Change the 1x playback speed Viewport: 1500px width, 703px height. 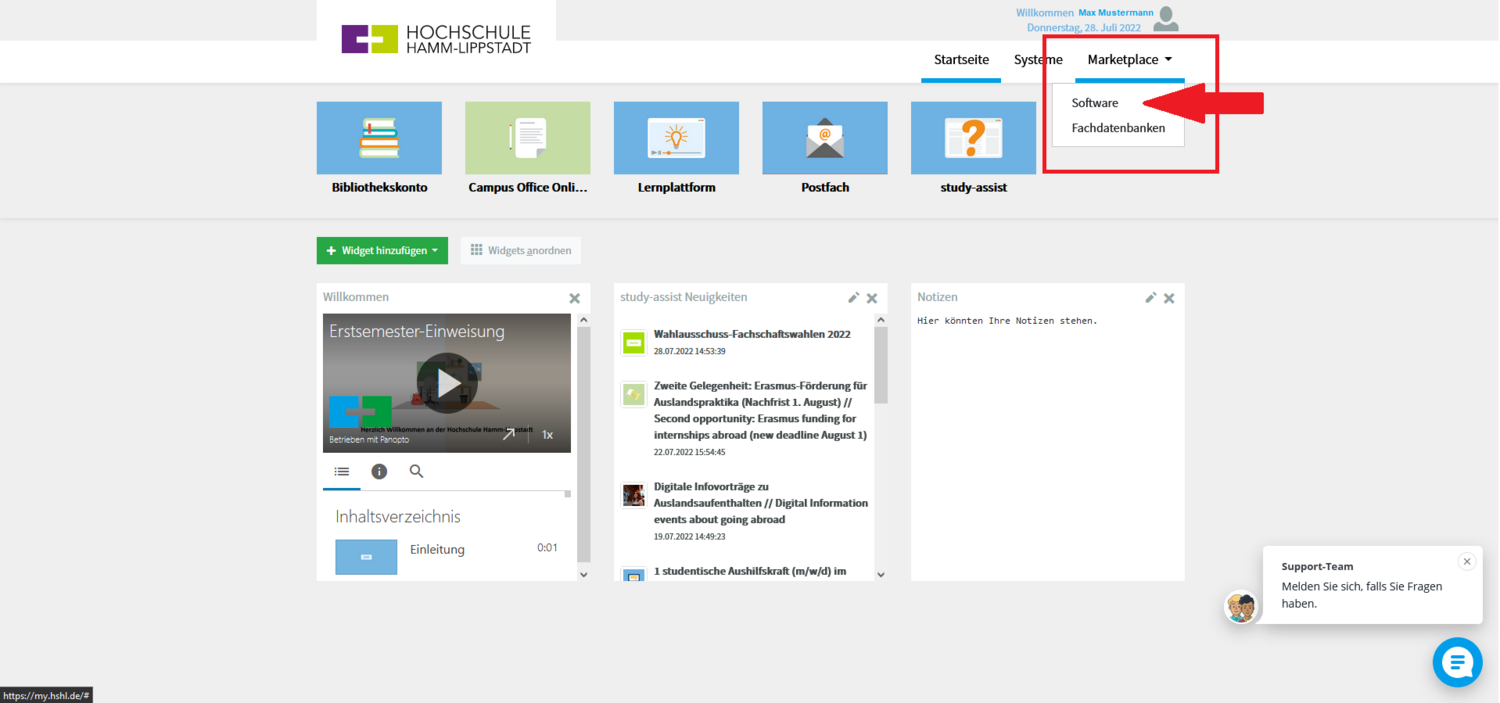pos(547,435)
